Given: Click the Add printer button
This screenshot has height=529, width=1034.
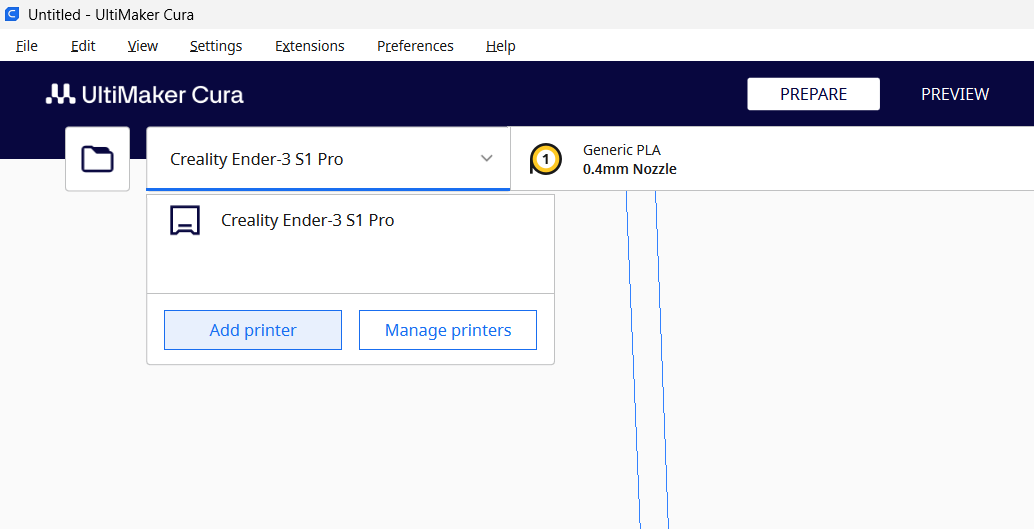Looking at the screenshot, I should [253, 330].
